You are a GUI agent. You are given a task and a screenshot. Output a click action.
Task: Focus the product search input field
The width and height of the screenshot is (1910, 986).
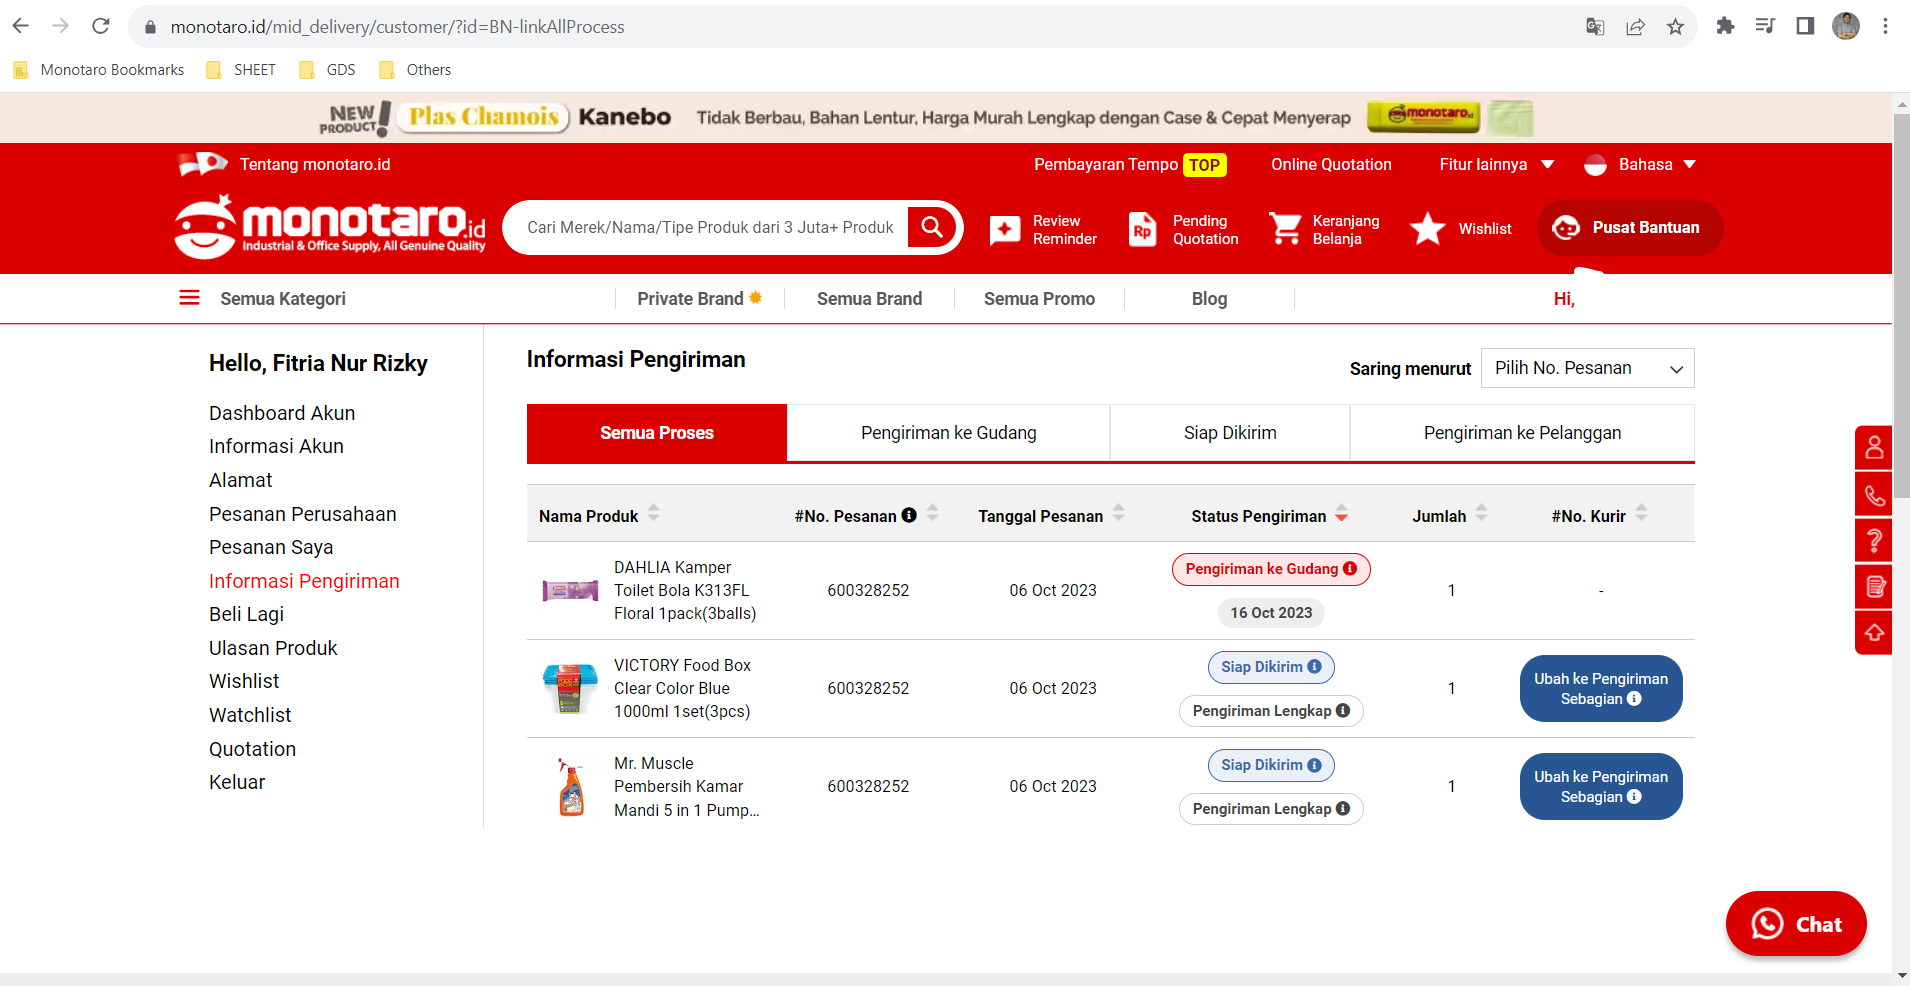click(710, 227)
